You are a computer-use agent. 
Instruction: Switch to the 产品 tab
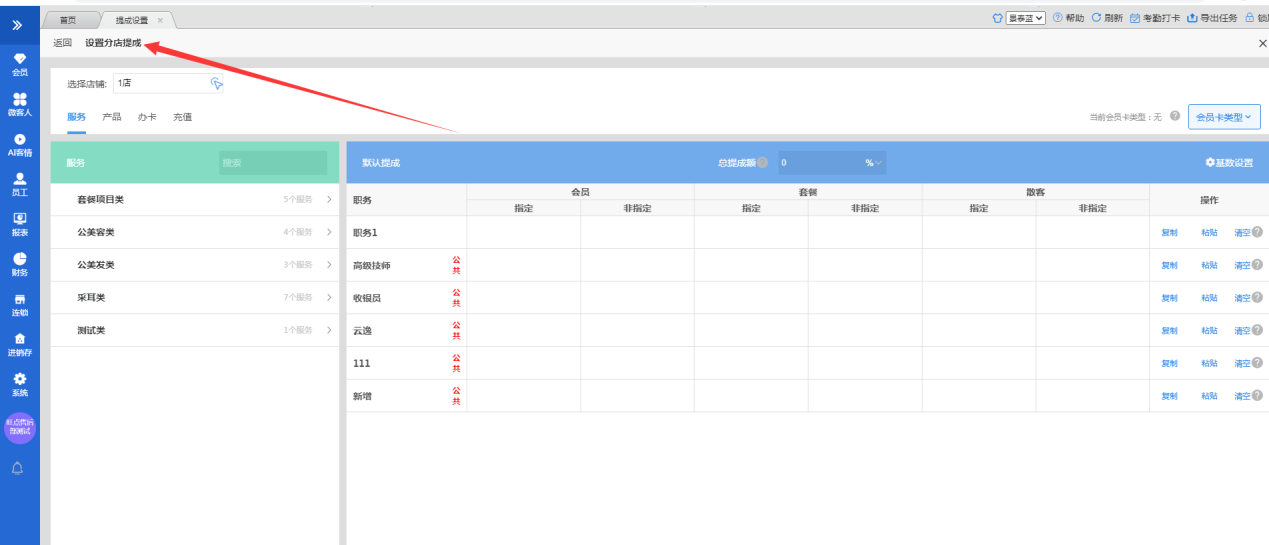click(x=112, y=117)
